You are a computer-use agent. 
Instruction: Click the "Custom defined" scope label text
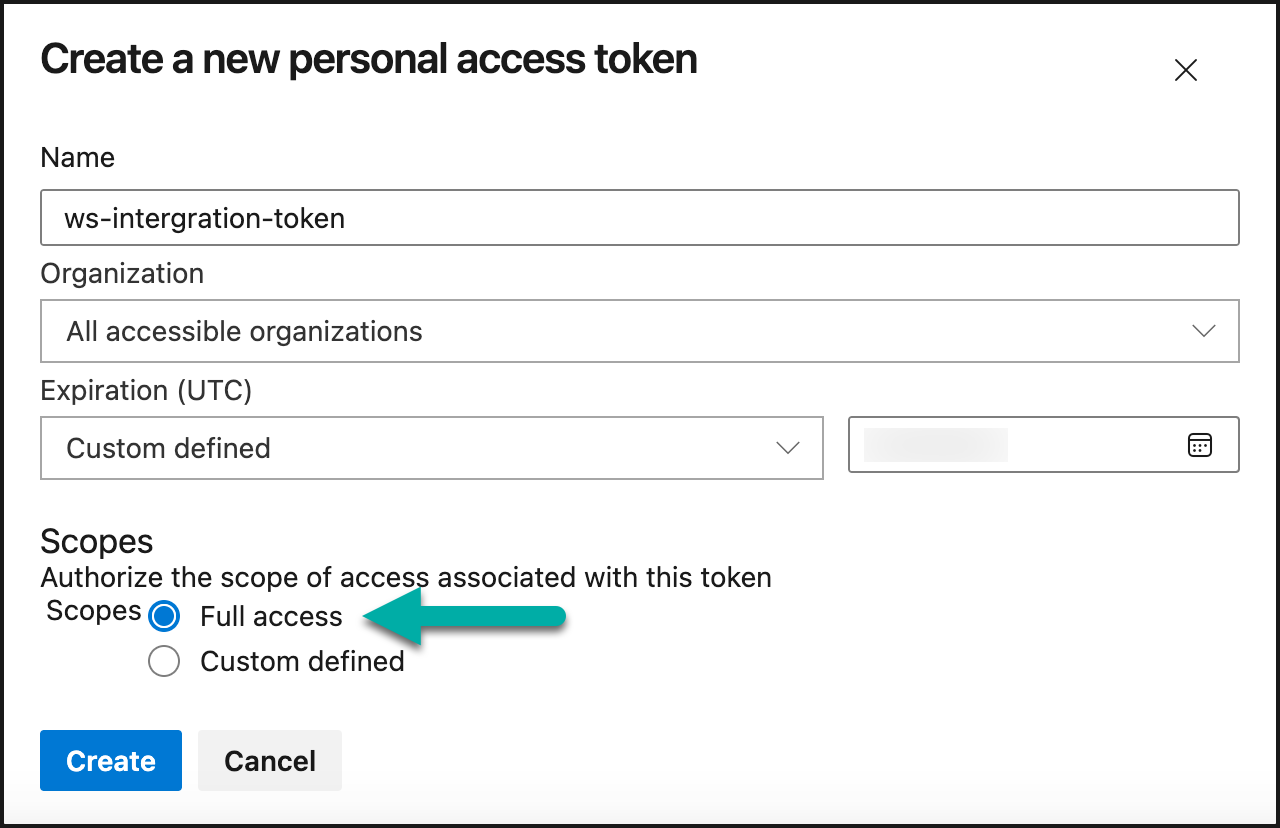point(302,662)
